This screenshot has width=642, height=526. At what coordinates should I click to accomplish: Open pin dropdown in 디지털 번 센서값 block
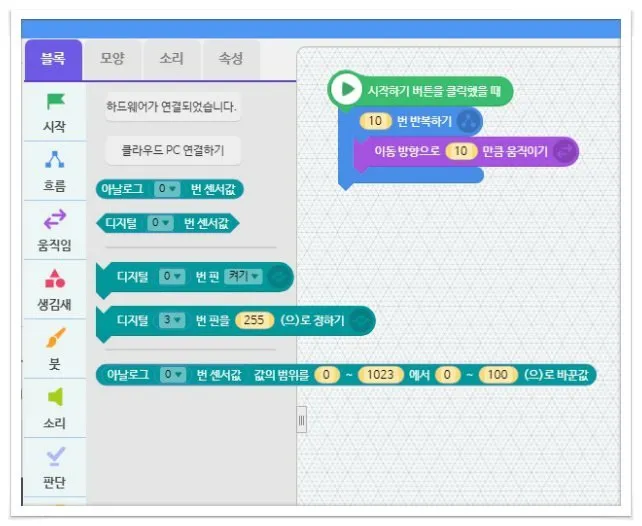pos(160,223)
